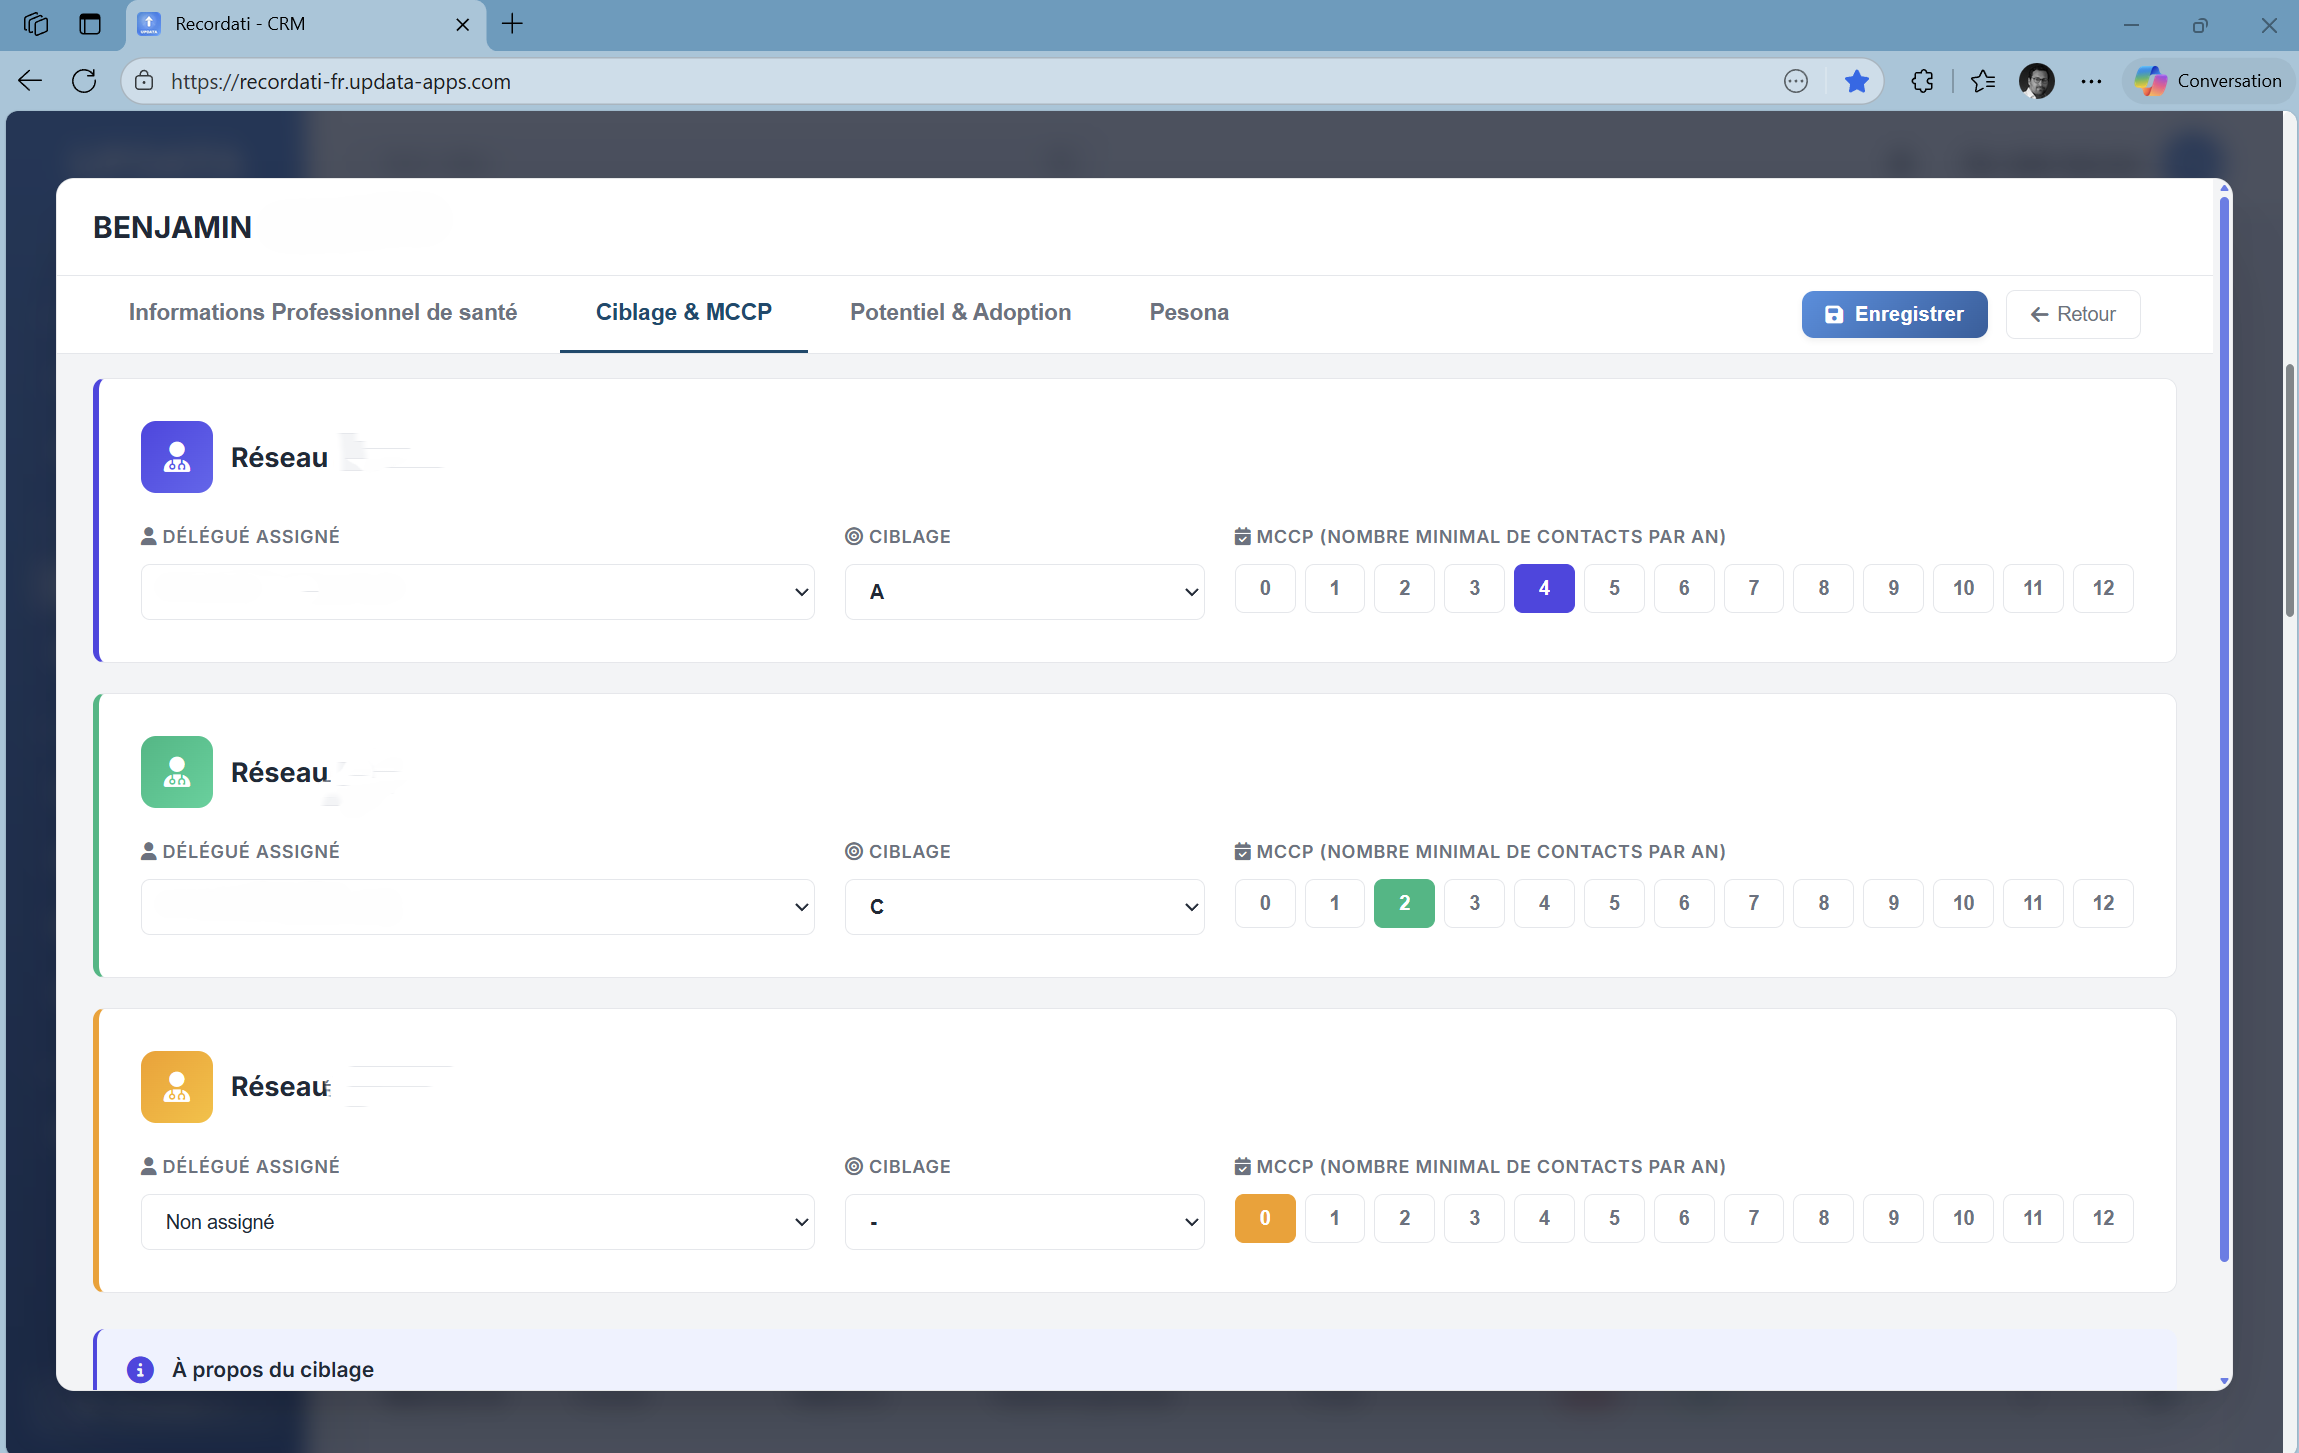Click the calendar icon next to the first MCCP label

1243,536
